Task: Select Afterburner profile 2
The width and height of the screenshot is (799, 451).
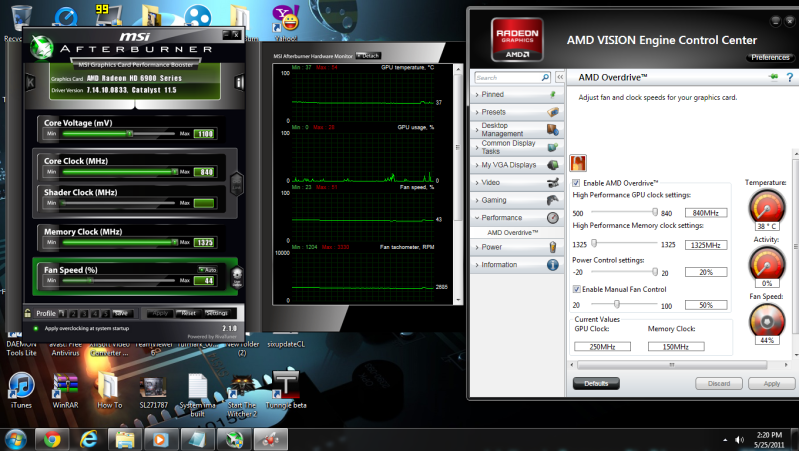Action: [x=73, y=313]
